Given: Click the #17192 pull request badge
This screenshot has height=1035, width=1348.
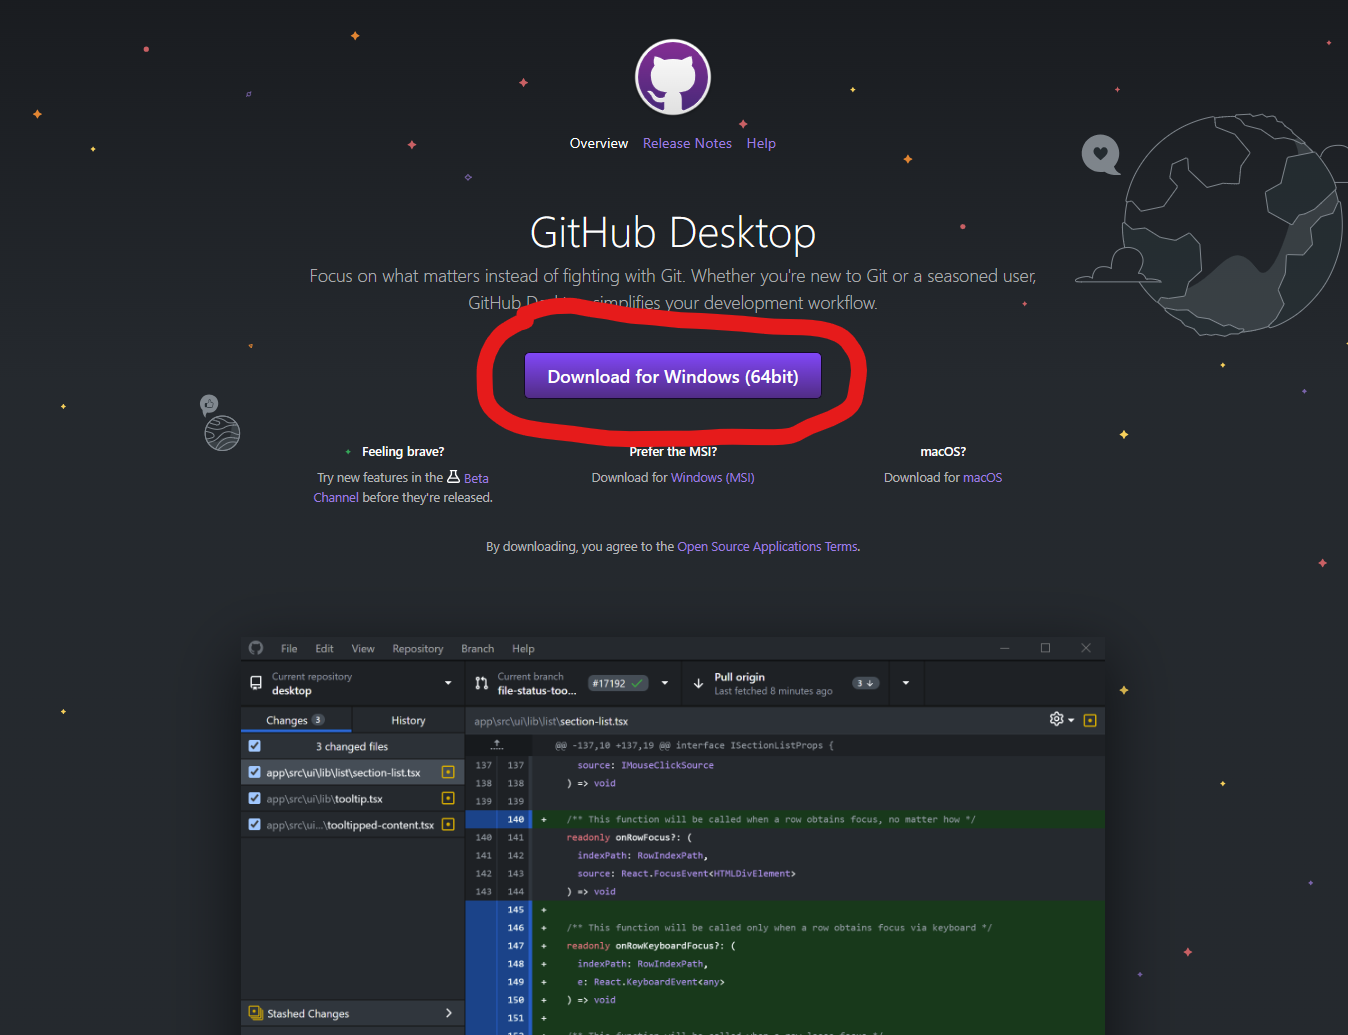Looking at the screenshot, I should (x=617, y=683).
